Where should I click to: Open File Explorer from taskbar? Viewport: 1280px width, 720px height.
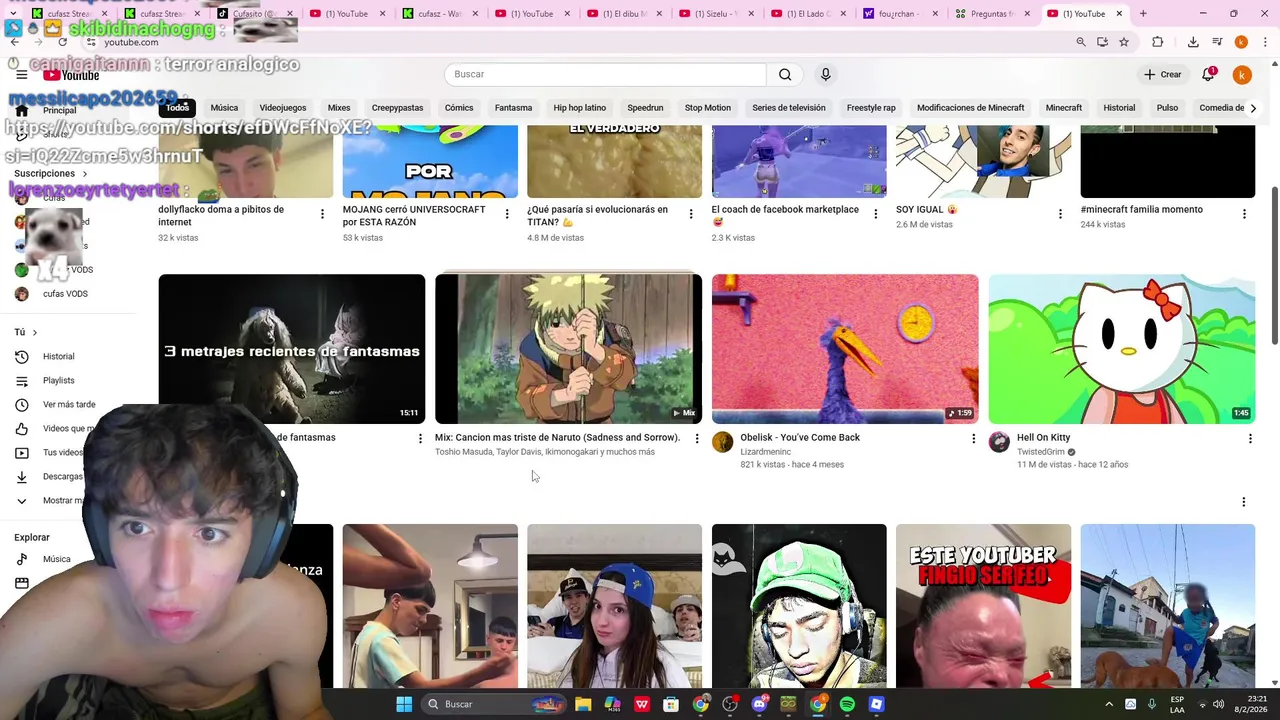(x=583, y=704)
